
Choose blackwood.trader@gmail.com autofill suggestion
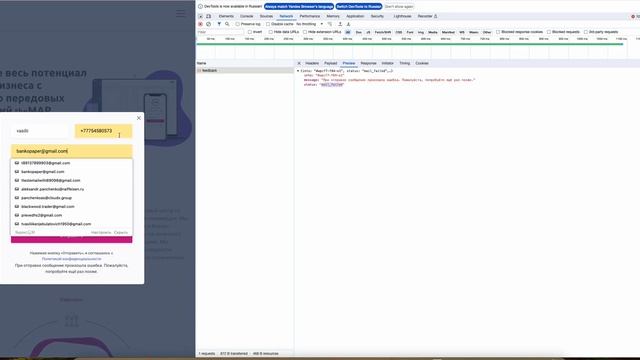[x=72, y=207]
